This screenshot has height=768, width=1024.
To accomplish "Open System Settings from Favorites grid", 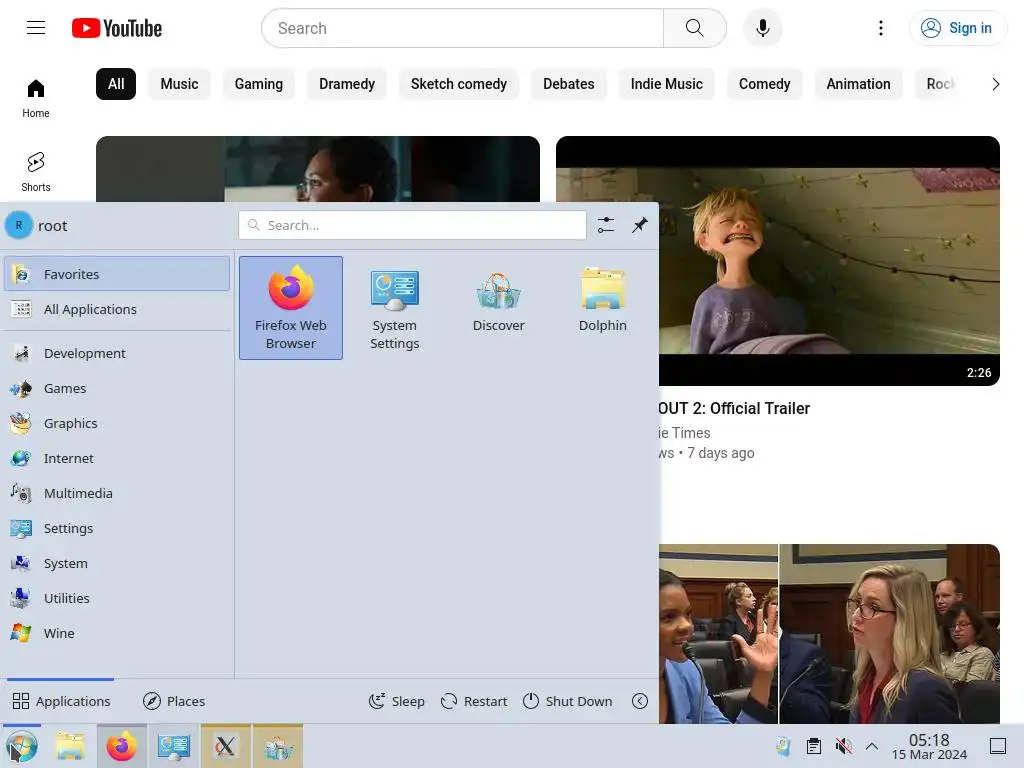I will pyautogui.click(x=394, y=308).
